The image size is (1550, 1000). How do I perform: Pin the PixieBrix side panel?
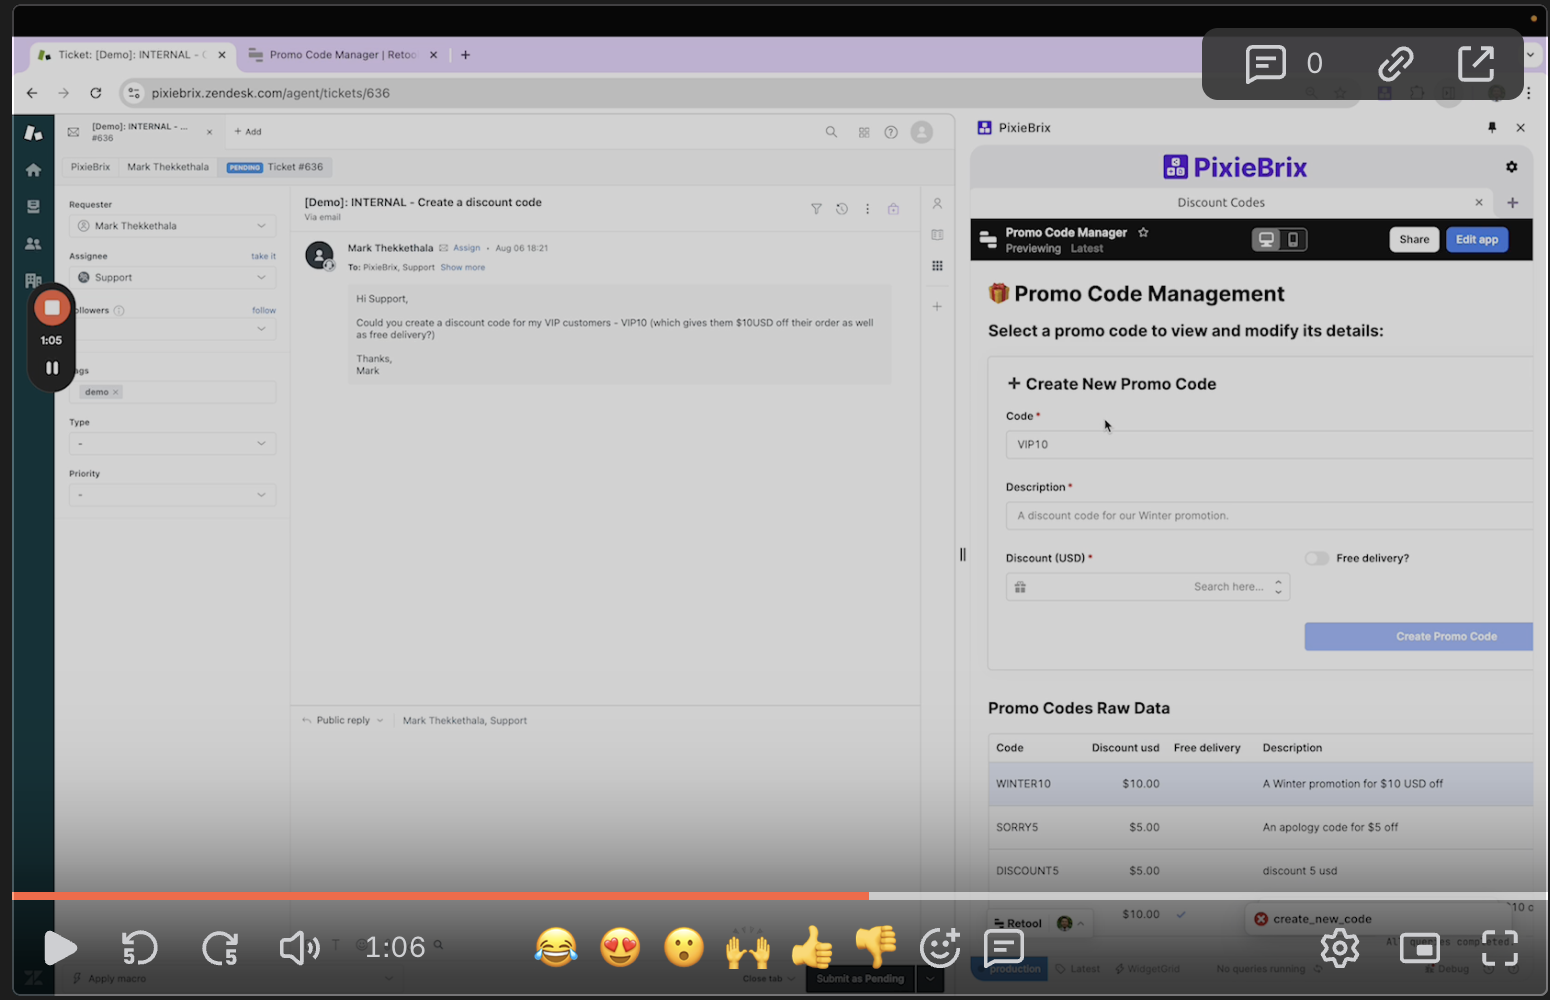pos(1492,127)
